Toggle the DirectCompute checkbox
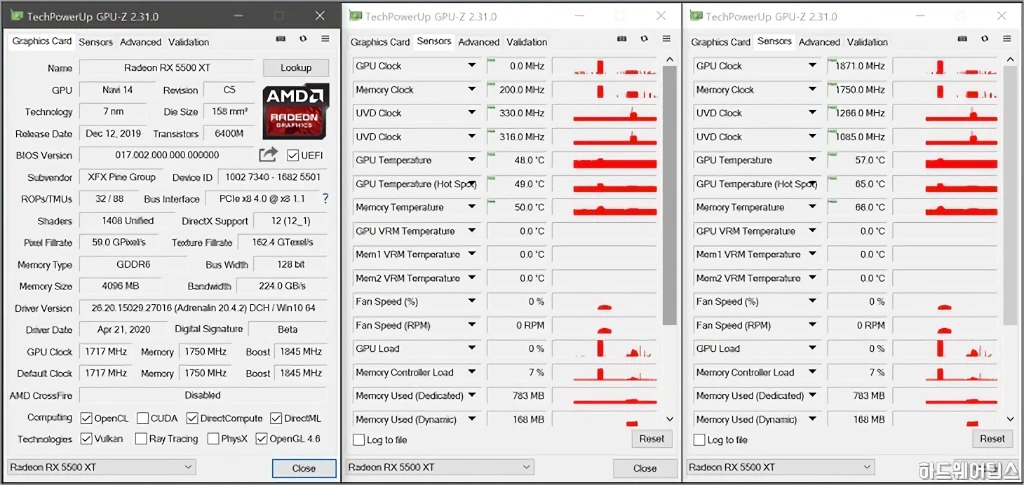This screenshot has width=1024, height=485. point(191,418)
